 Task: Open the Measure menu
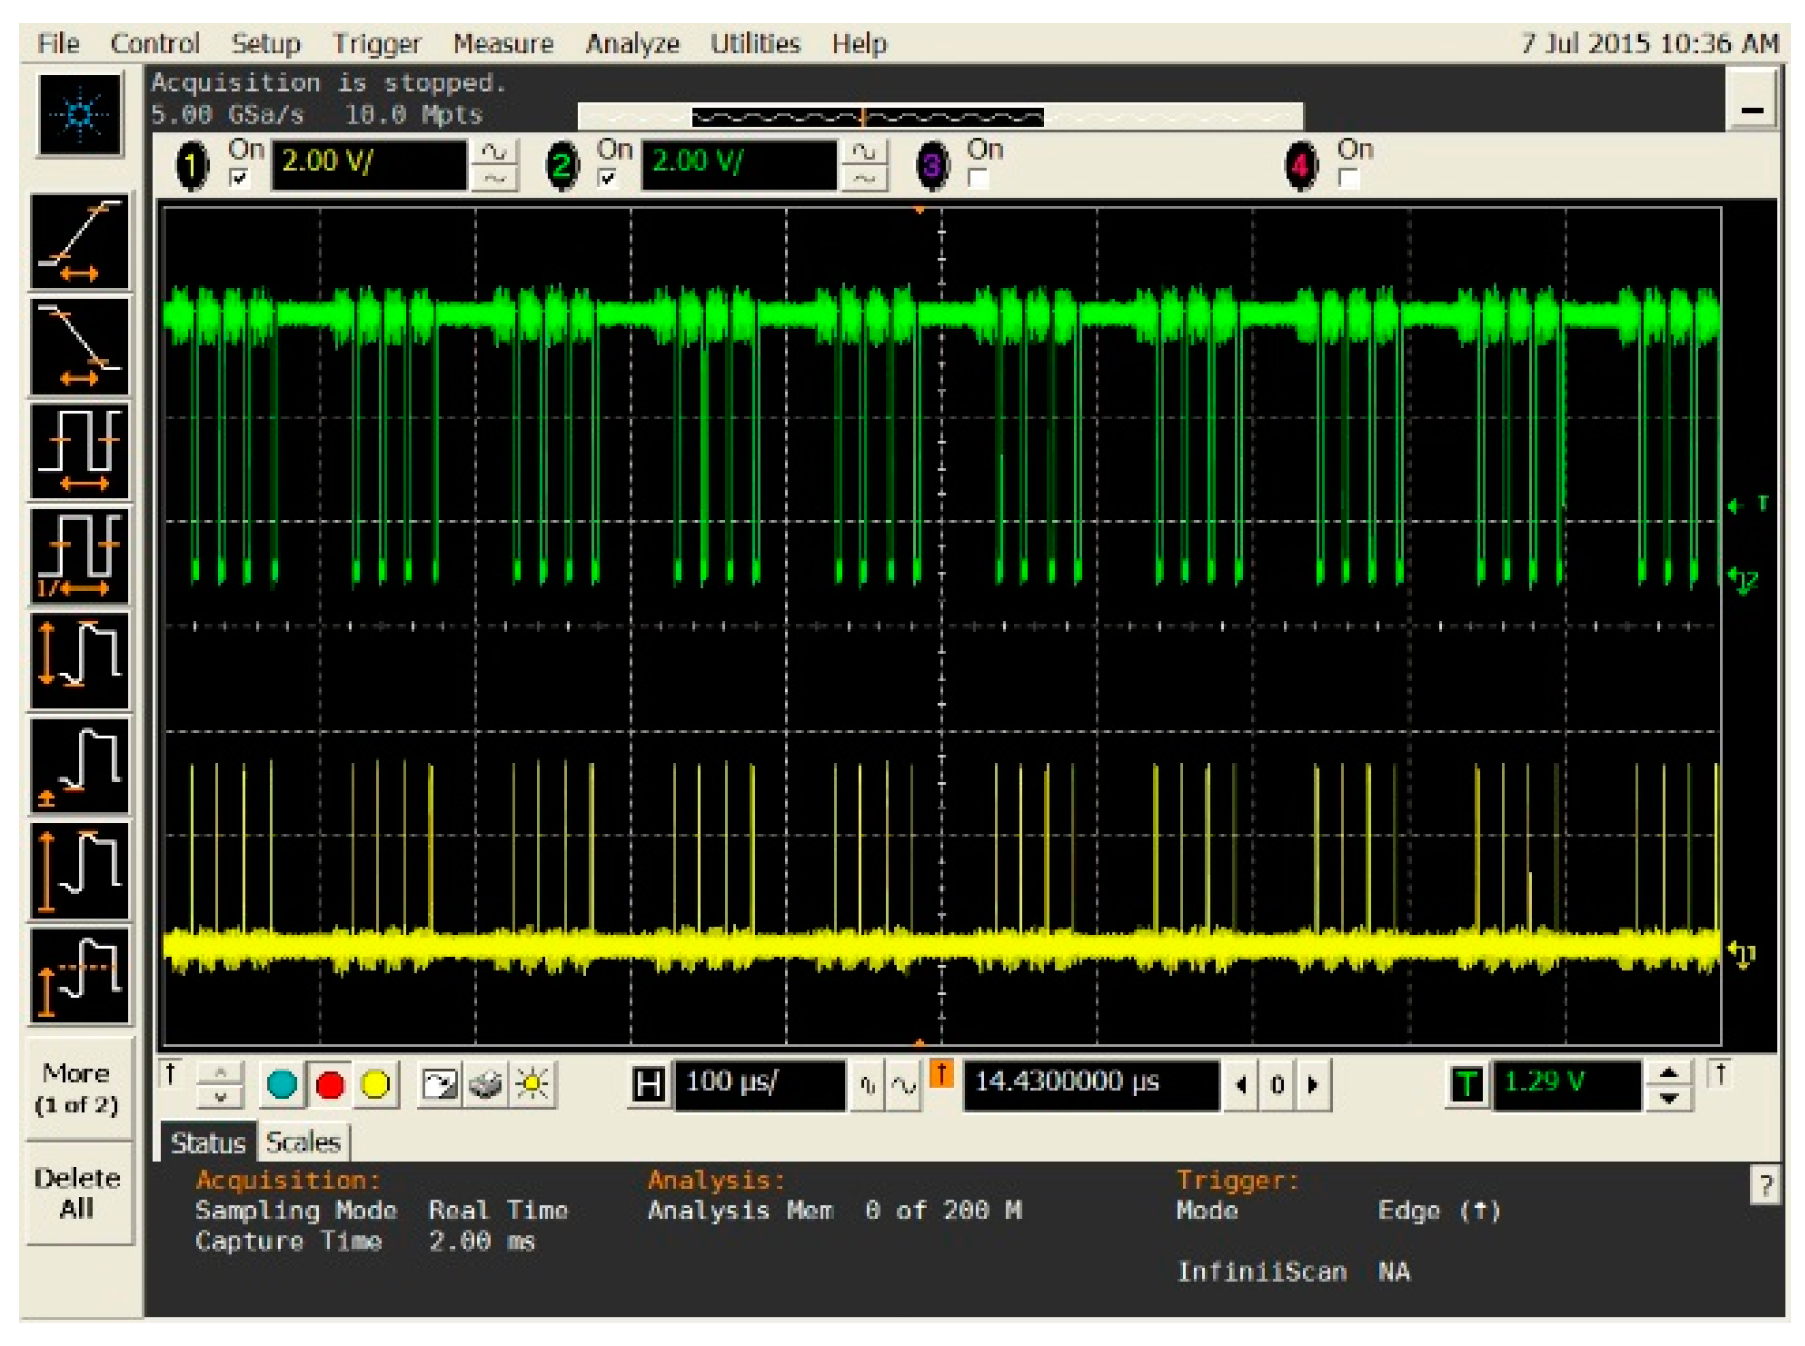coord(503,44)
